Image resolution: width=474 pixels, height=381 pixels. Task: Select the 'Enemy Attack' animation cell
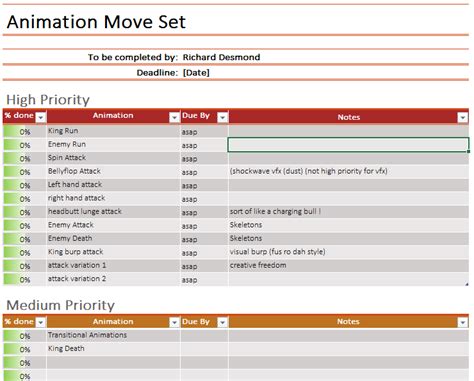coord(113,225)
